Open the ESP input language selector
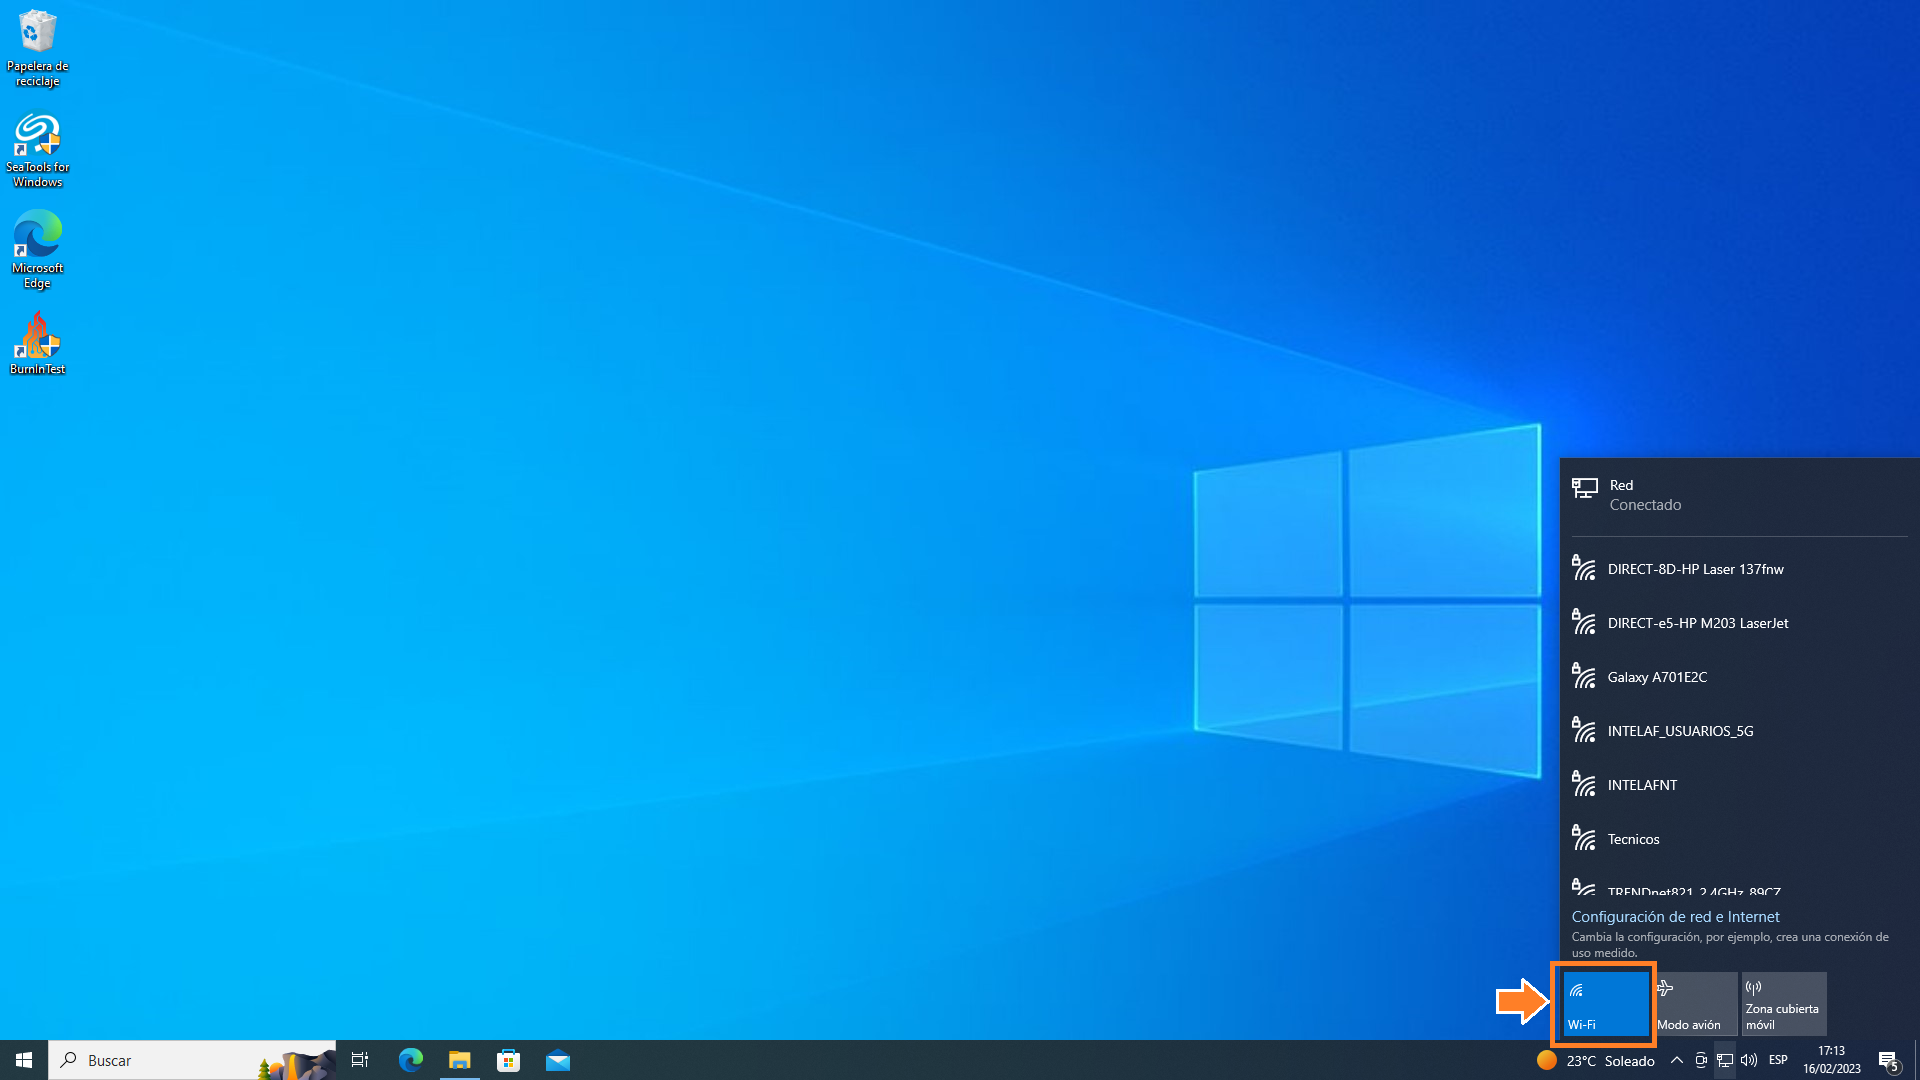Screen dimensions: 1920x1080 (x=1778, y=1060)
